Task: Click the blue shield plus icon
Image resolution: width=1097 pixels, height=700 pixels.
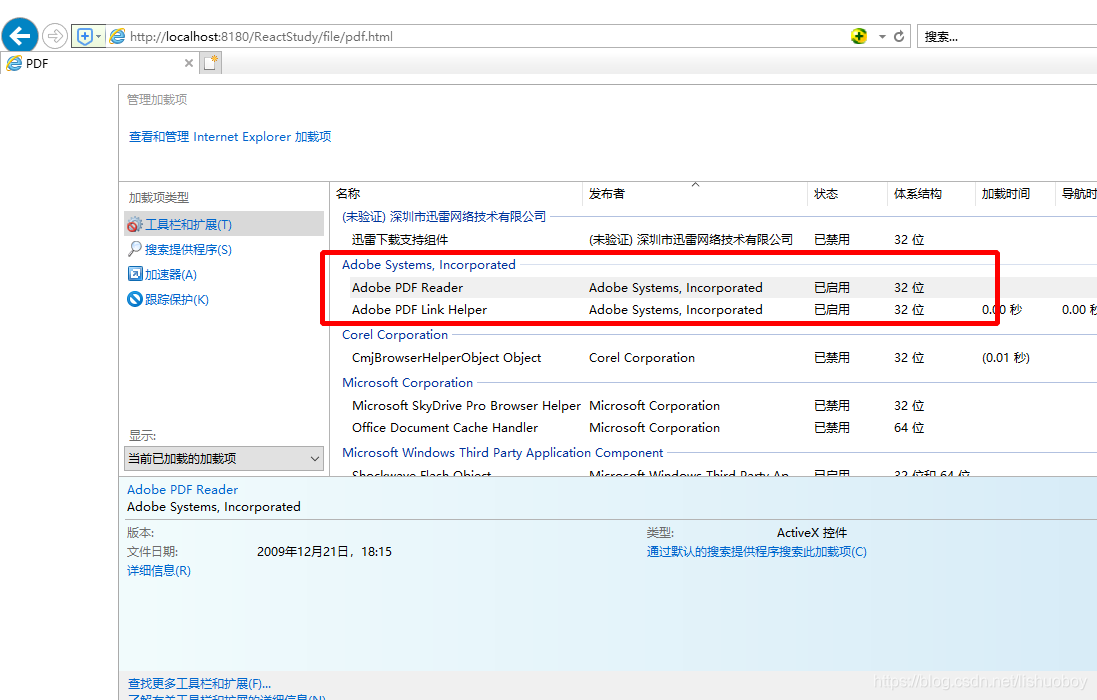Action: pos(85,36)
